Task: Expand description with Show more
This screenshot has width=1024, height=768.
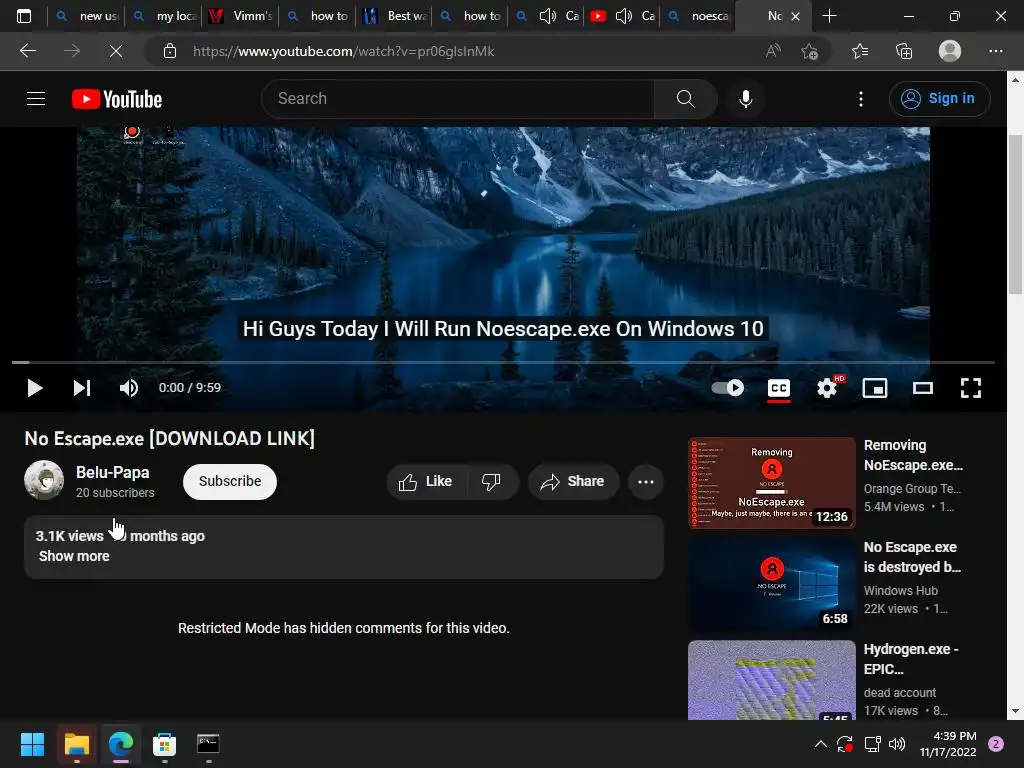Action: click(x=74, y=556)
